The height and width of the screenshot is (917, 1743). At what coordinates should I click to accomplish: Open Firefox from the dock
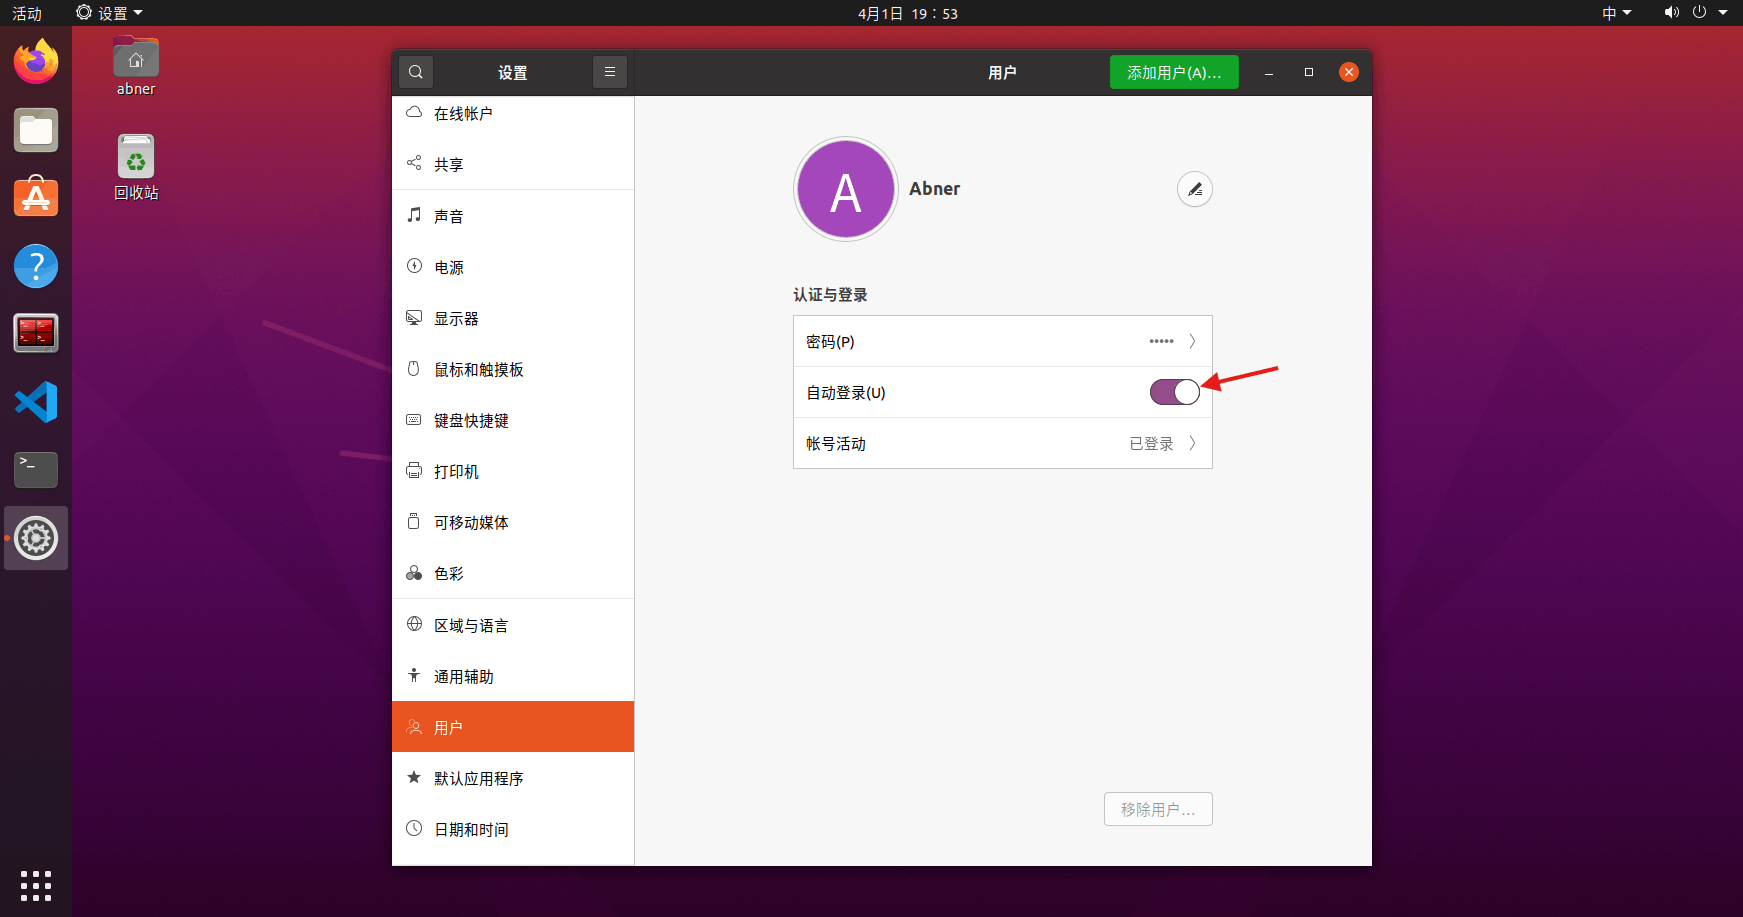(x=36, y=62)
